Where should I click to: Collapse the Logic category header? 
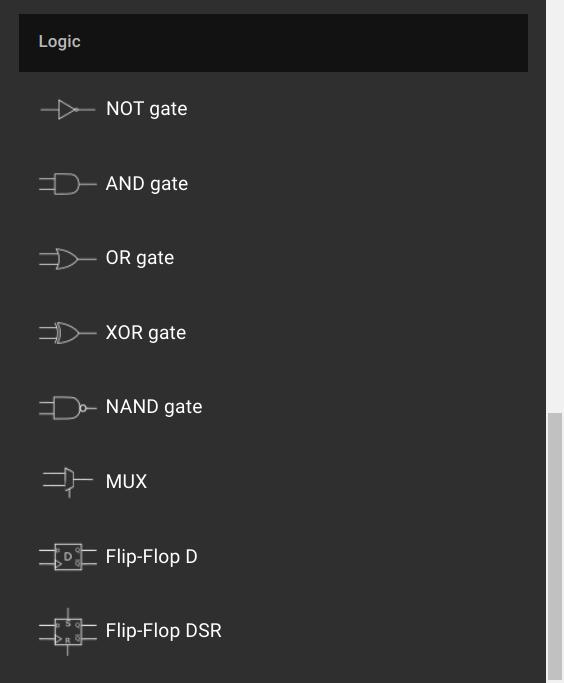tap(273, 43)
